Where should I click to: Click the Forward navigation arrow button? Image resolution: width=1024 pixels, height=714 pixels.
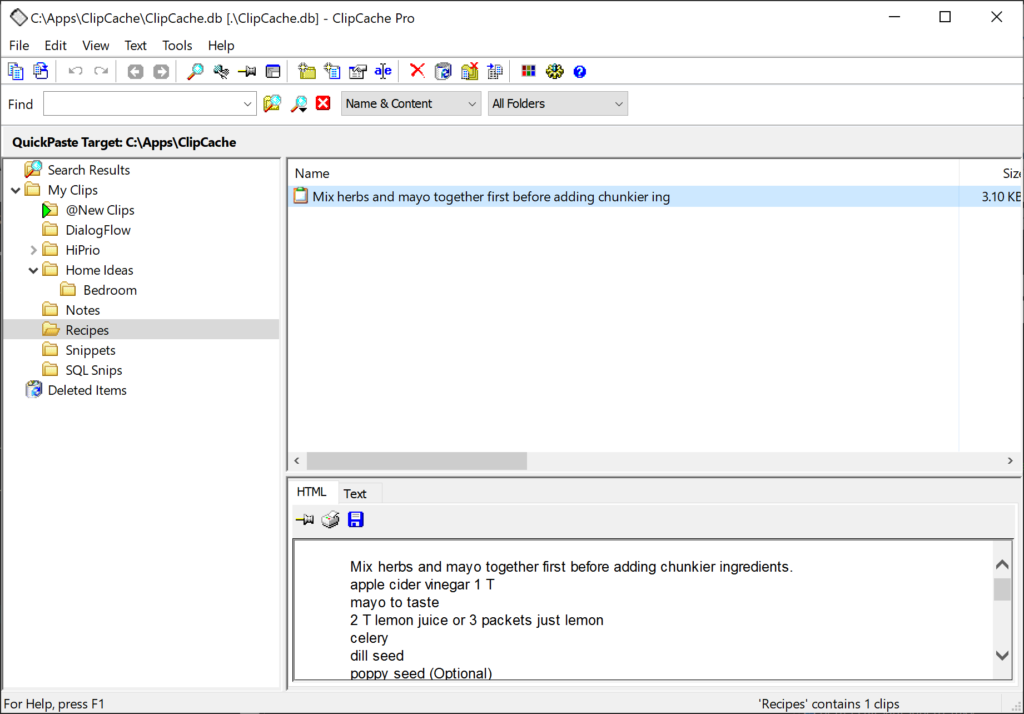point(161,71)
